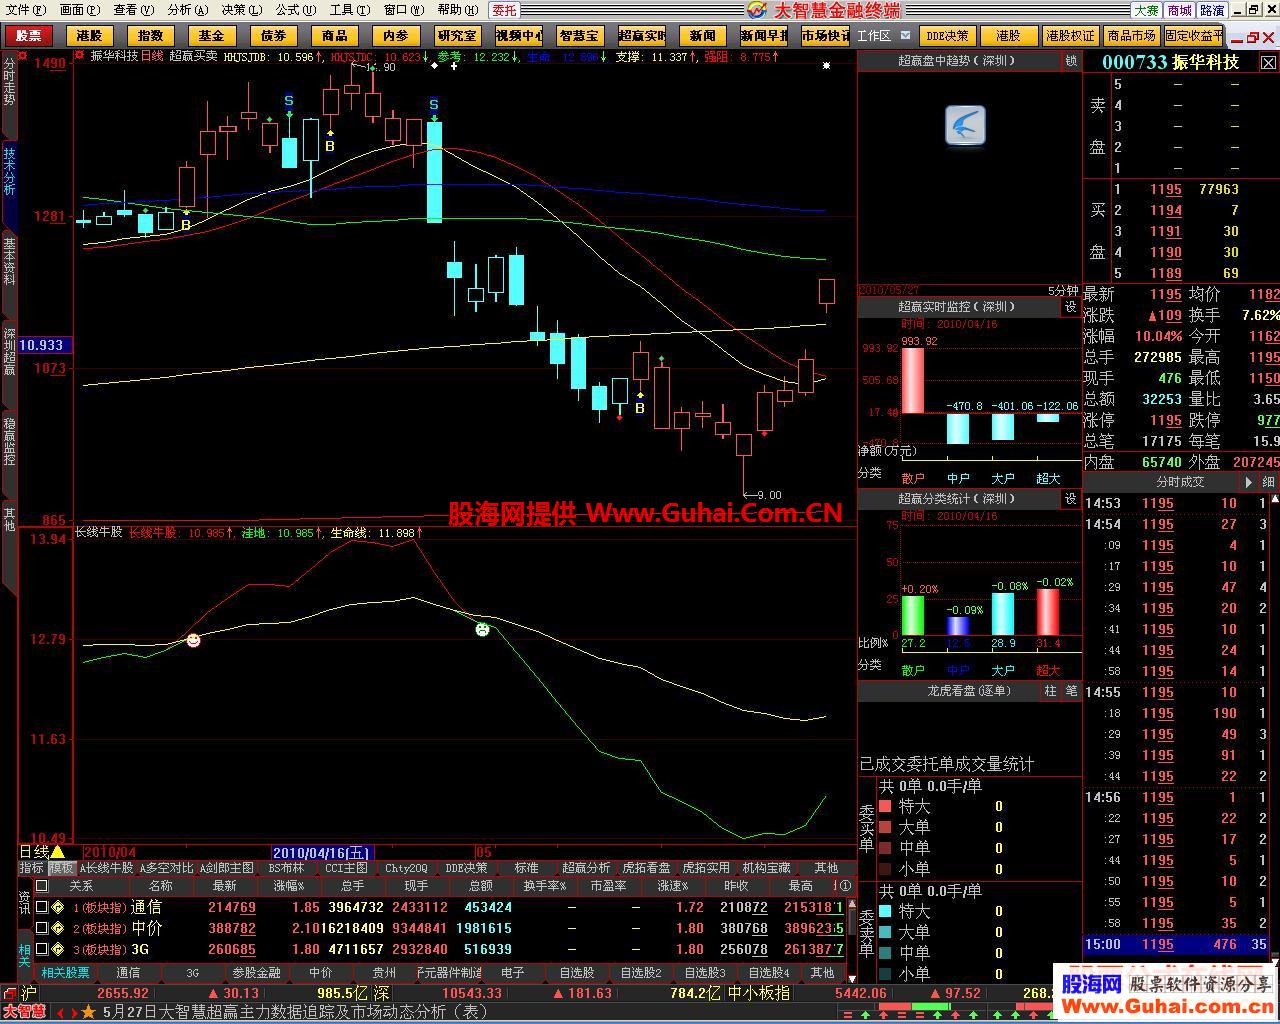Image resolution: width=1280 pixels, height=1024 pixels.
Task: Tick the select-all checkbox in table header
Action: [42, 886]
